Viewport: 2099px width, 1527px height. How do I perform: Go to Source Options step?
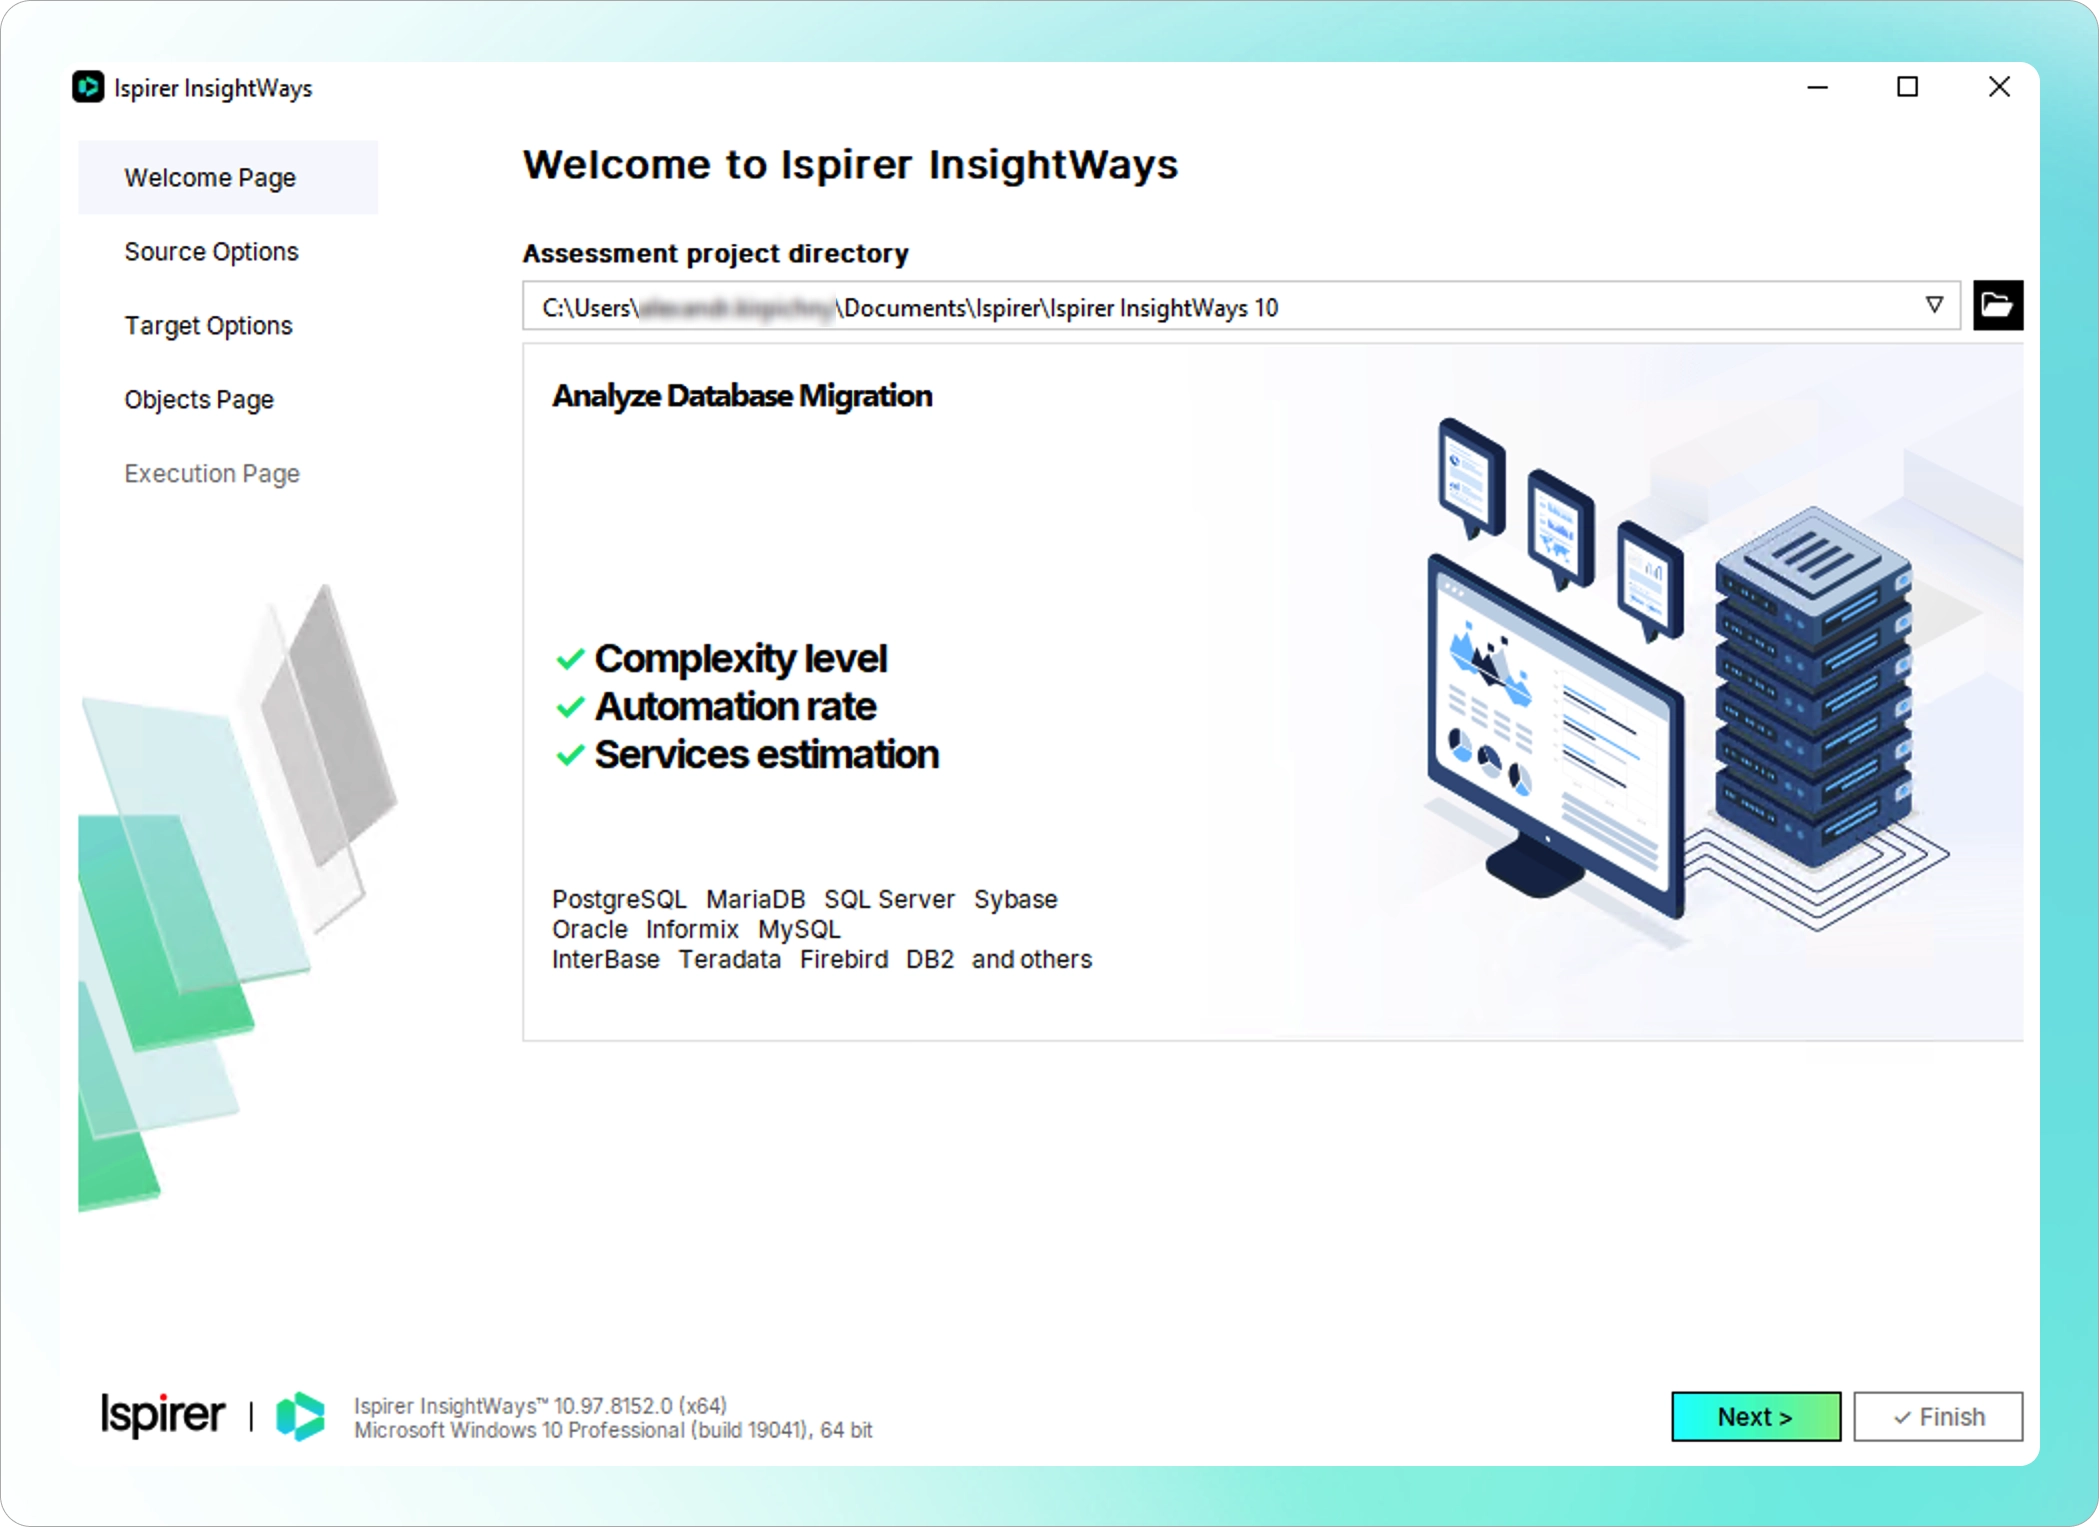tap(211, 251)
